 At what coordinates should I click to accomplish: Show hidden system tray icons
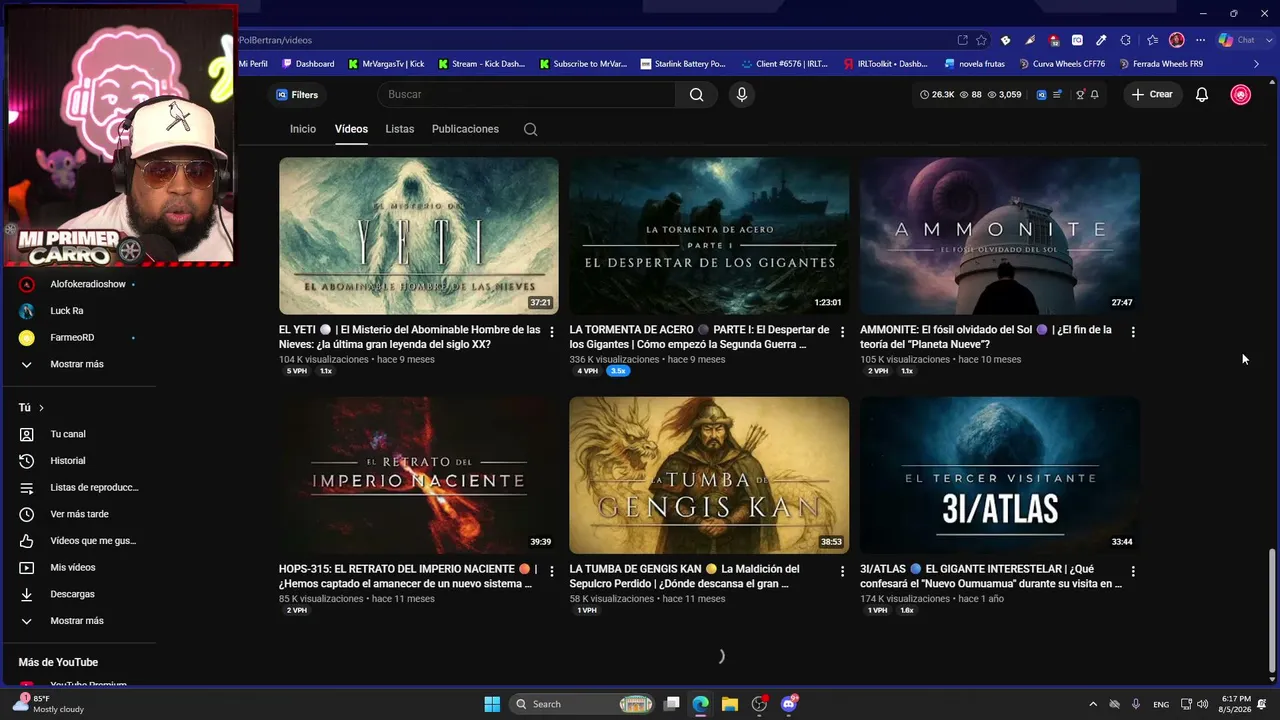click(1092, 704)
